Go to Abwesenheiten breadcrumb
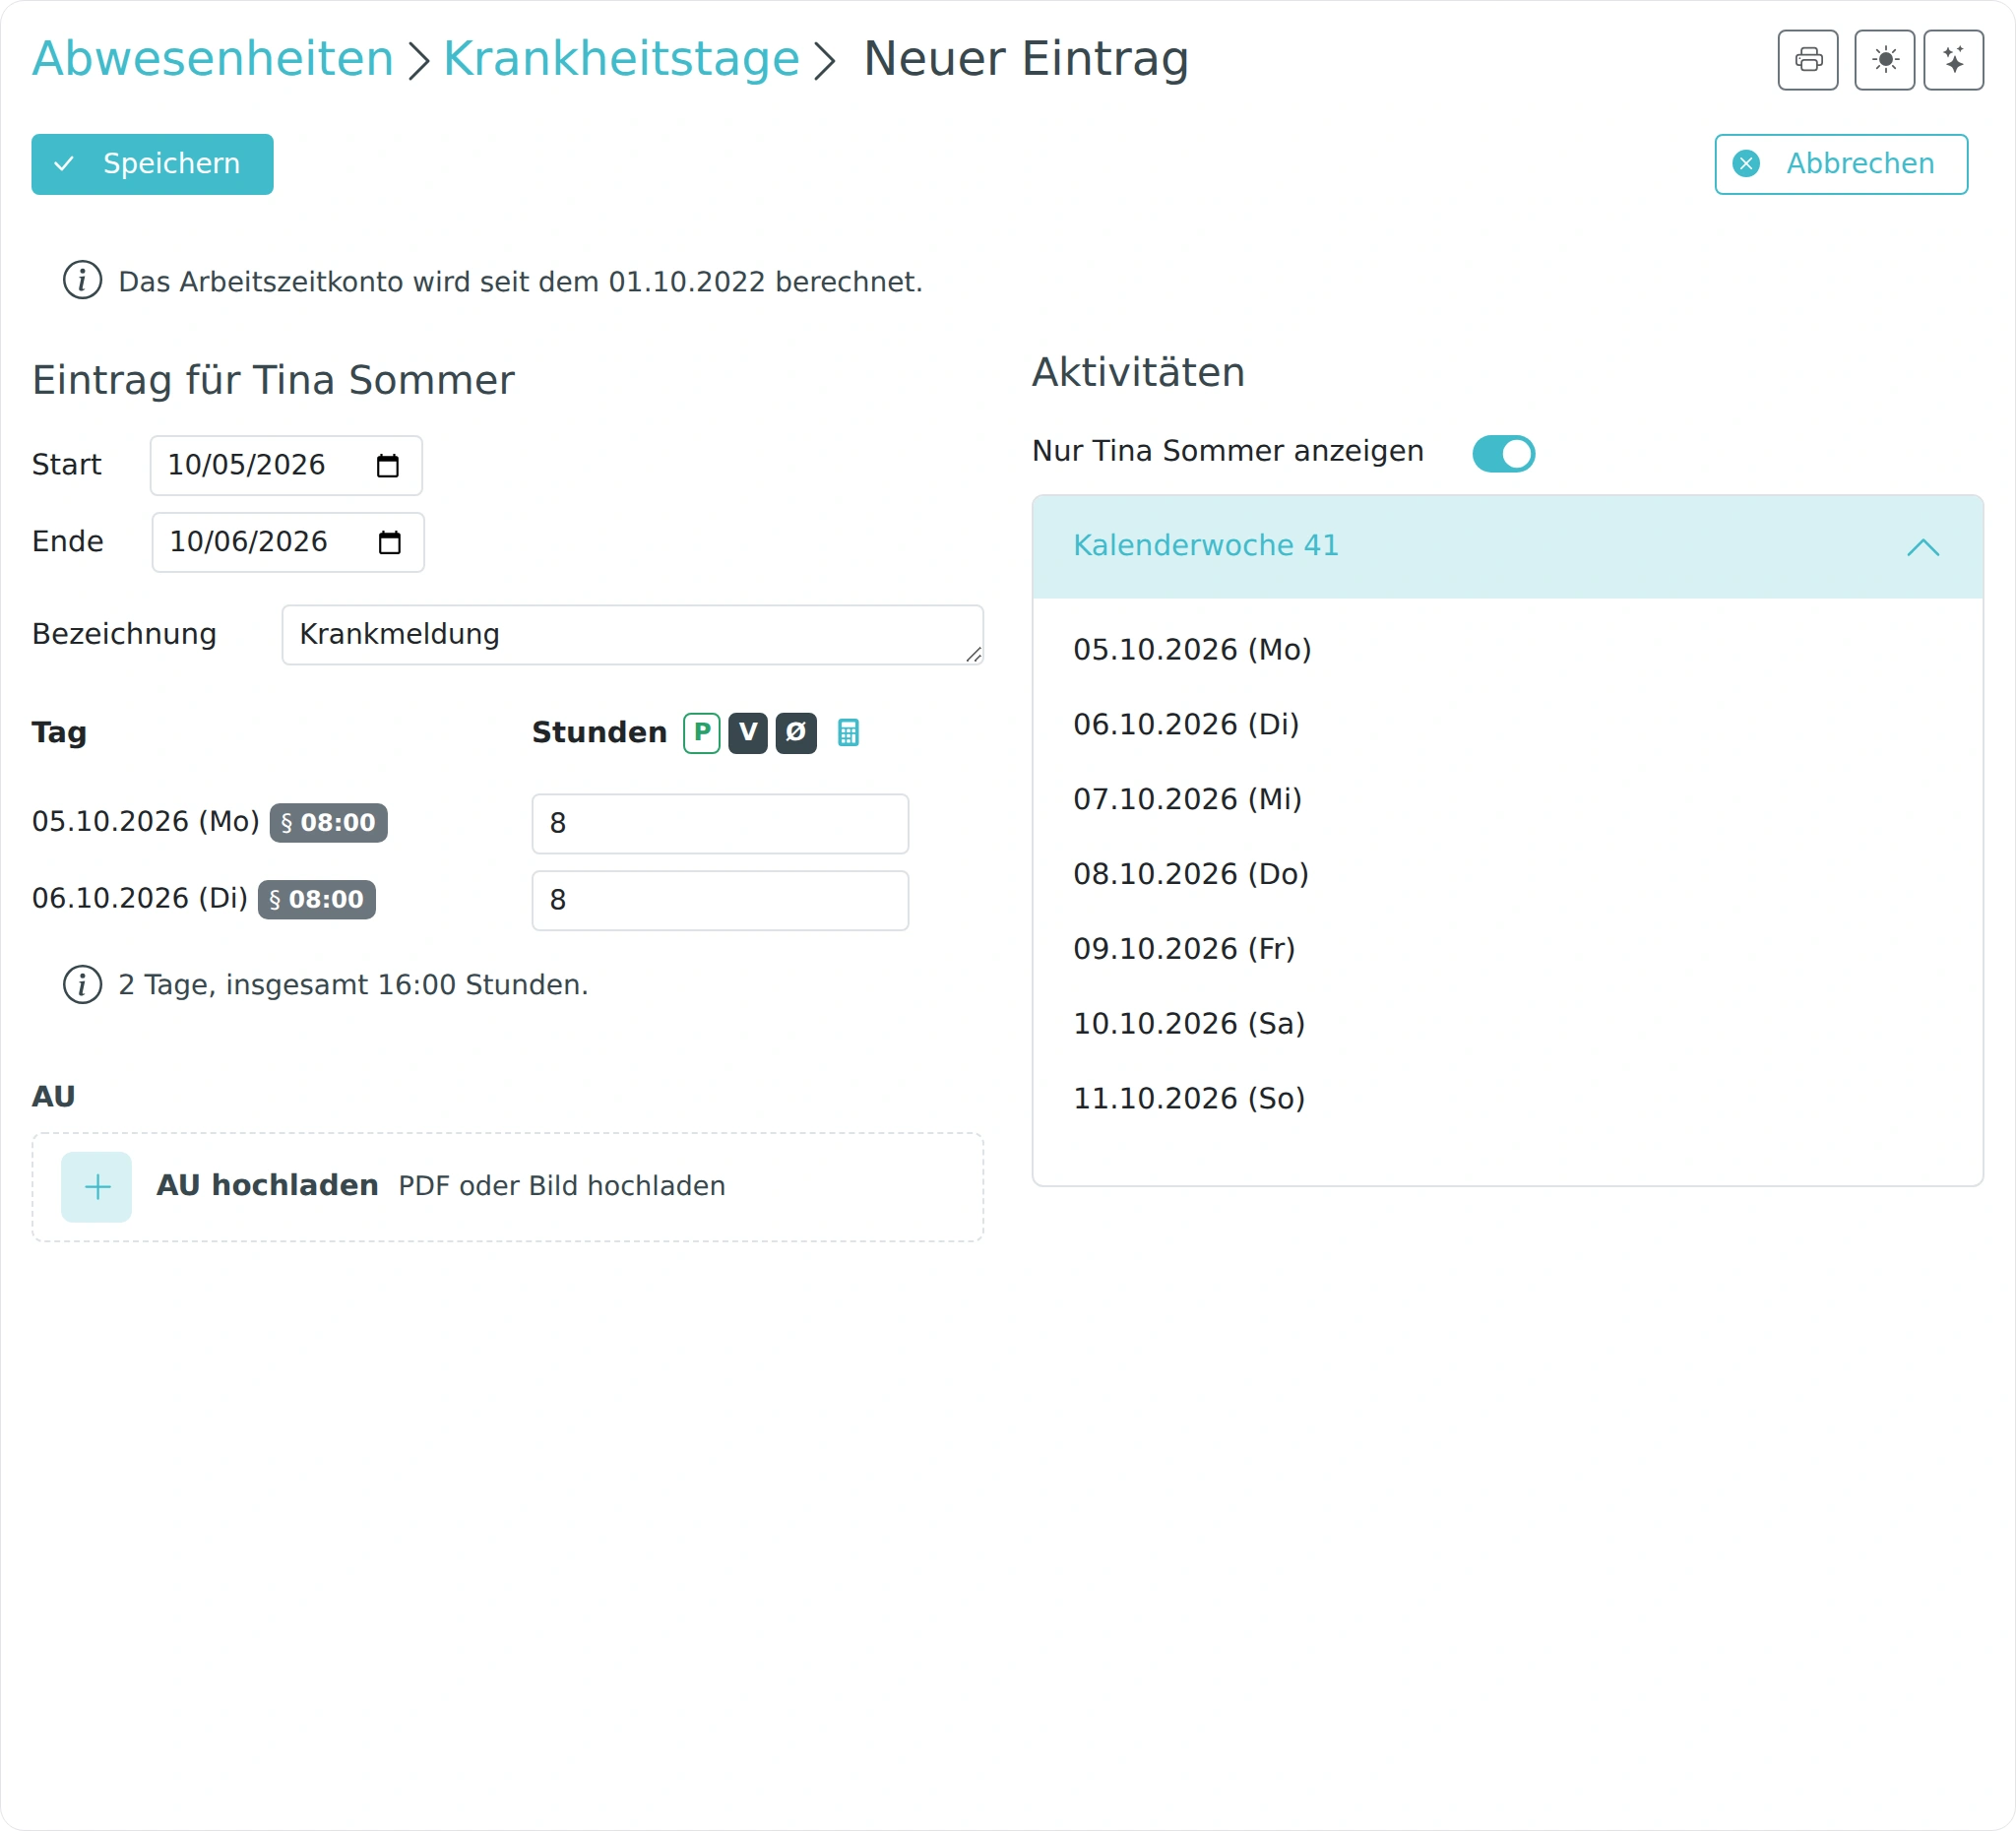Viewport: 2016px width, 1831px height. (x=212, y=58)
